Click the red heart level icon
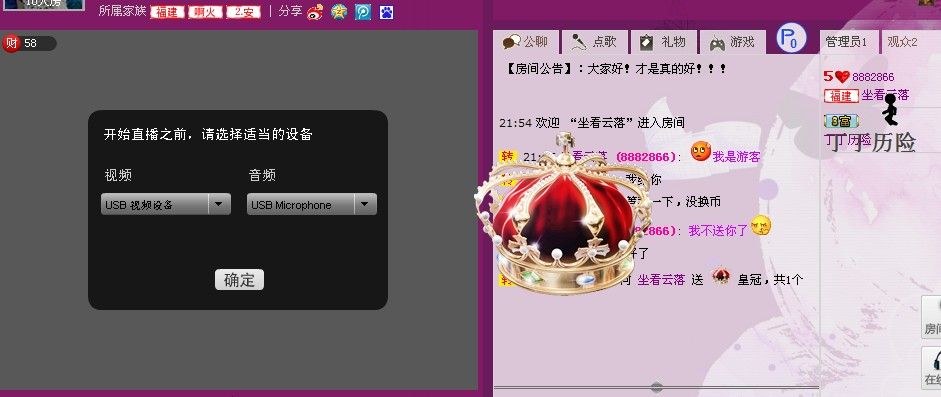This screenshot has height=397, width=941. pos(843,77)
